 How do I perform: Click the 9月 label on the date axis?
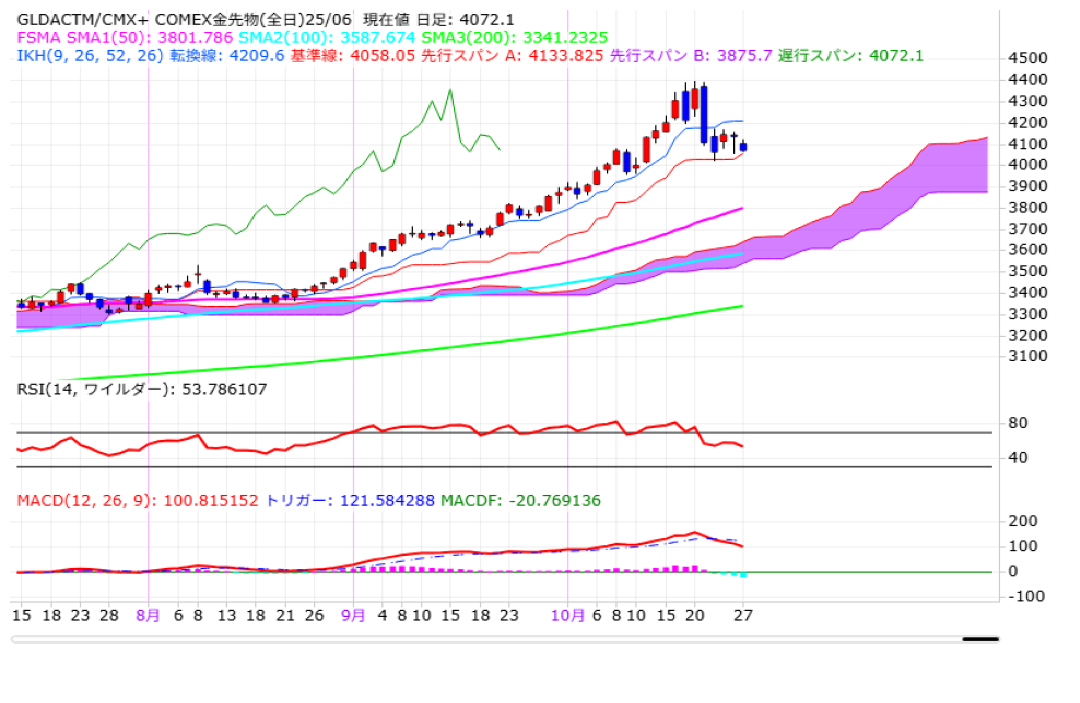click(353, 616)
